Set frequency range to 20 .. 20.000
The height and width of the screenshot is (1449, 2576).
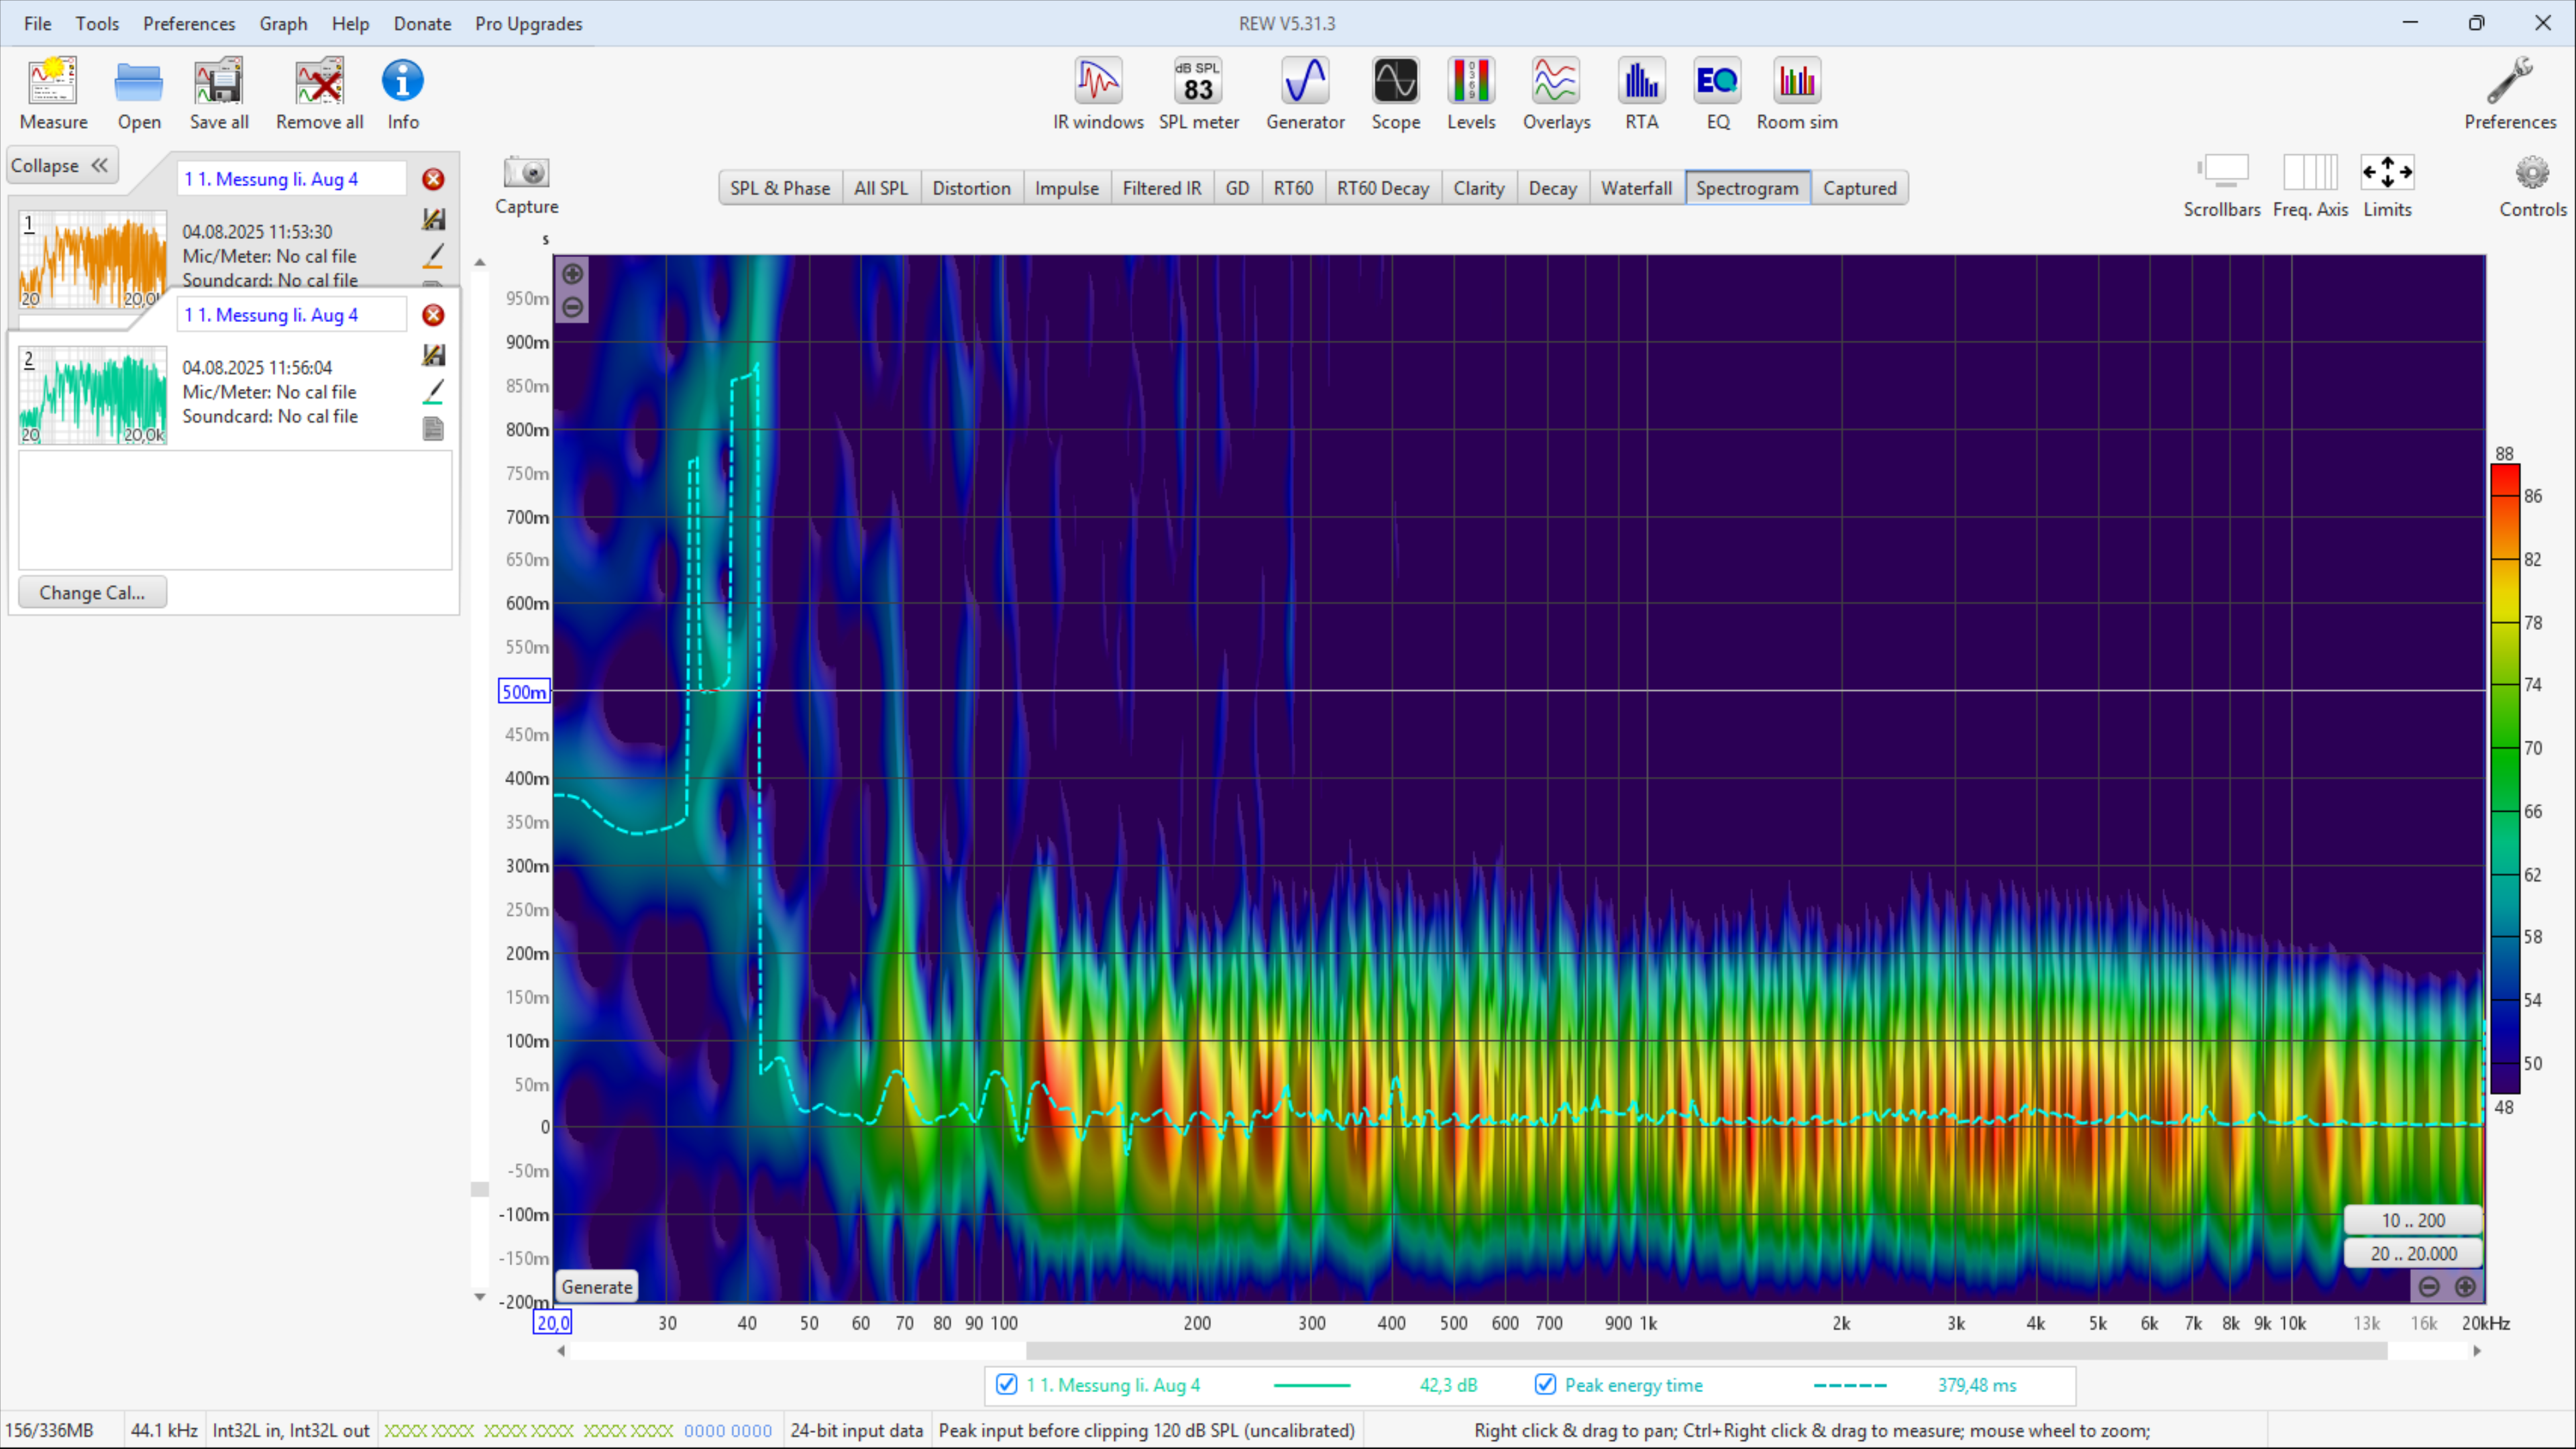[2412, 1253]
